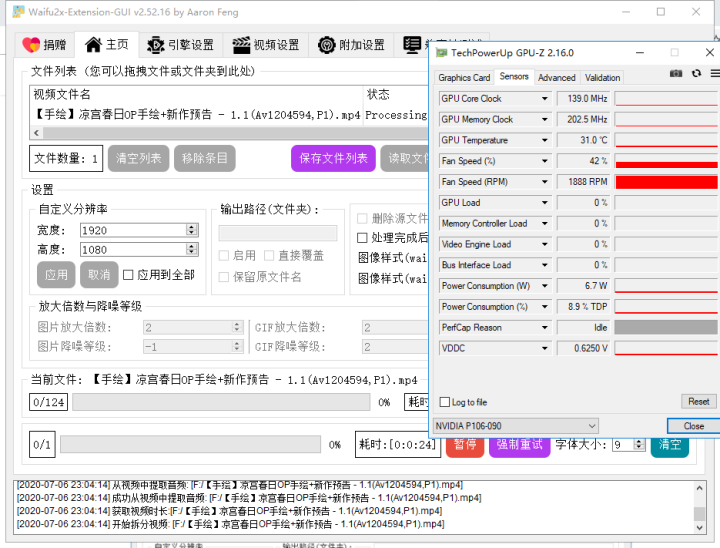The width and height of the screenshot is (720, 548).
Task: Expand the Memory Controller Load dropdown
Action: click(545, 223)
